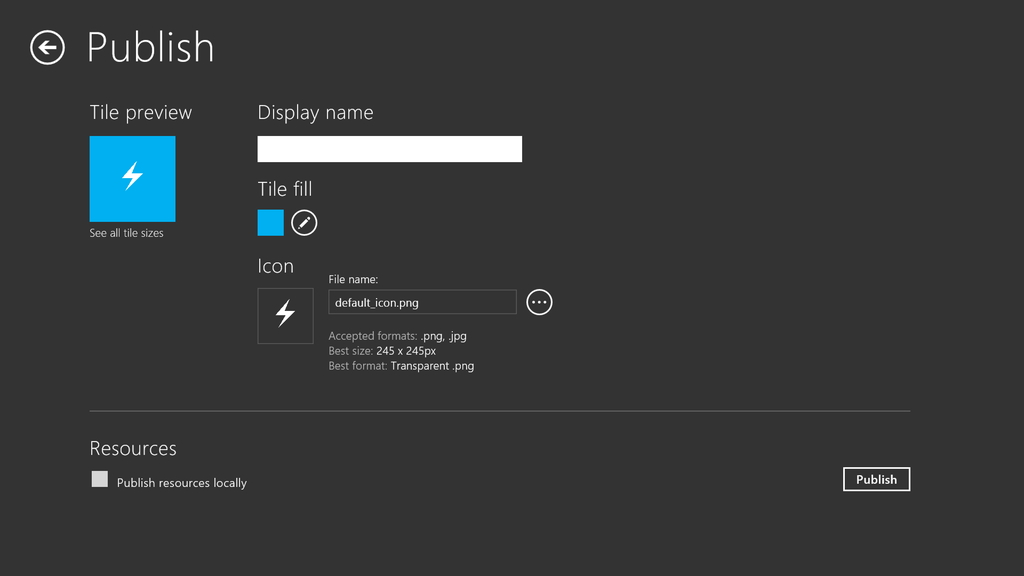This screenshot has height=576, width=1024.
Task: Focus the empty Display name text field
Action: coord(389,149)
